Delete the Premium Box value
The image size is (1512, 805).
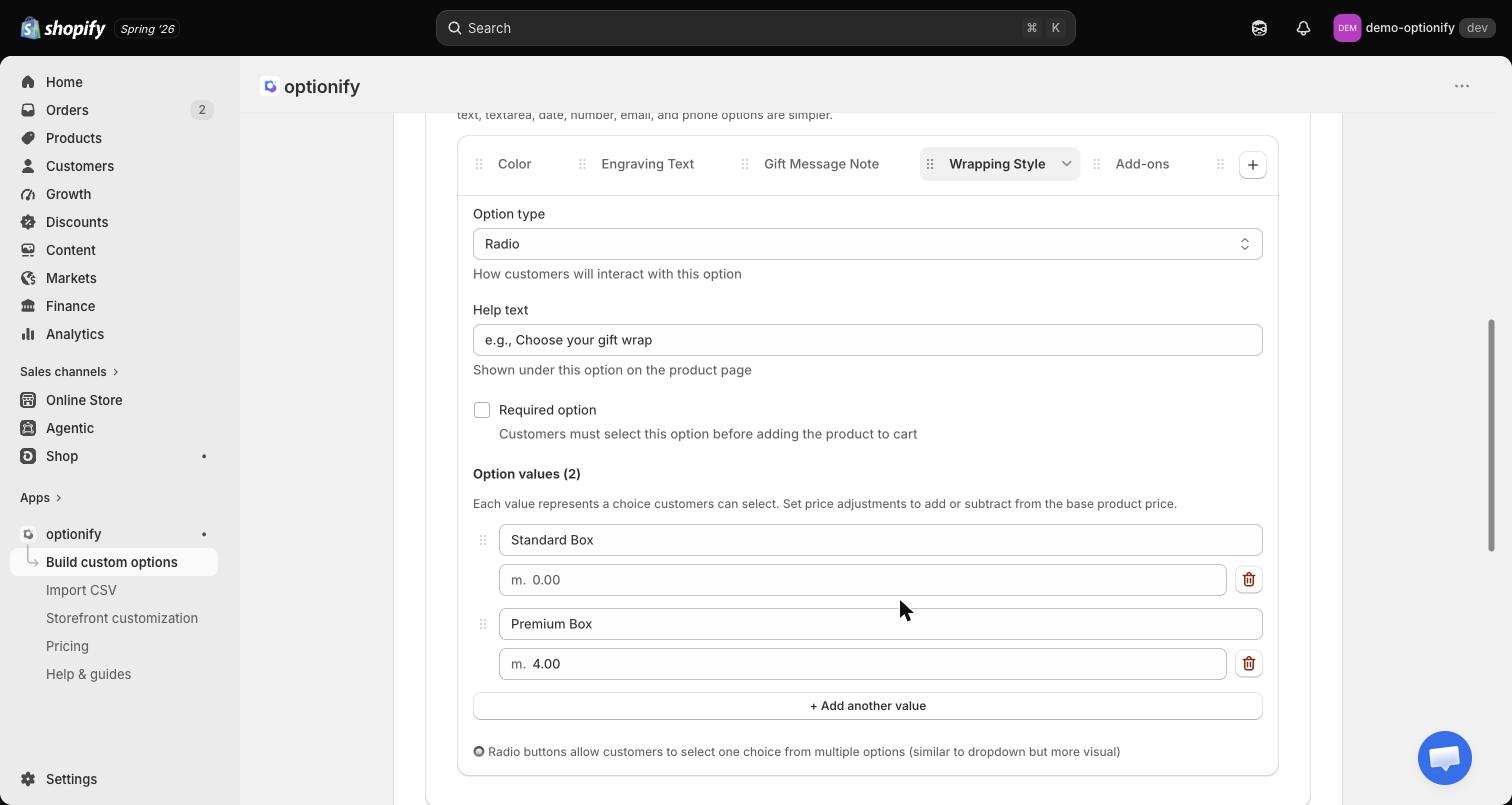1249,664
